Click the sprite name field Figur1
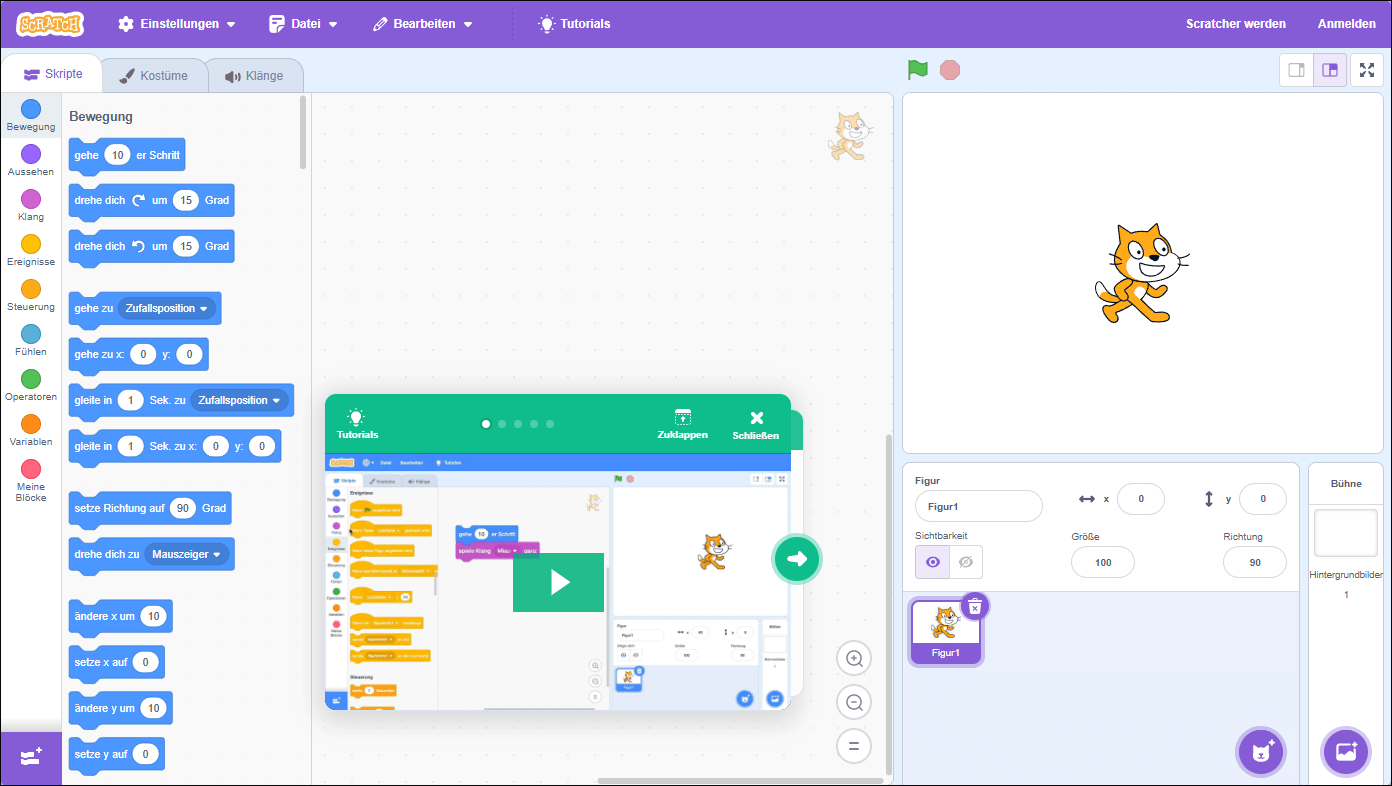Screen dimensions: 1392x786 [x=979, y=506]
